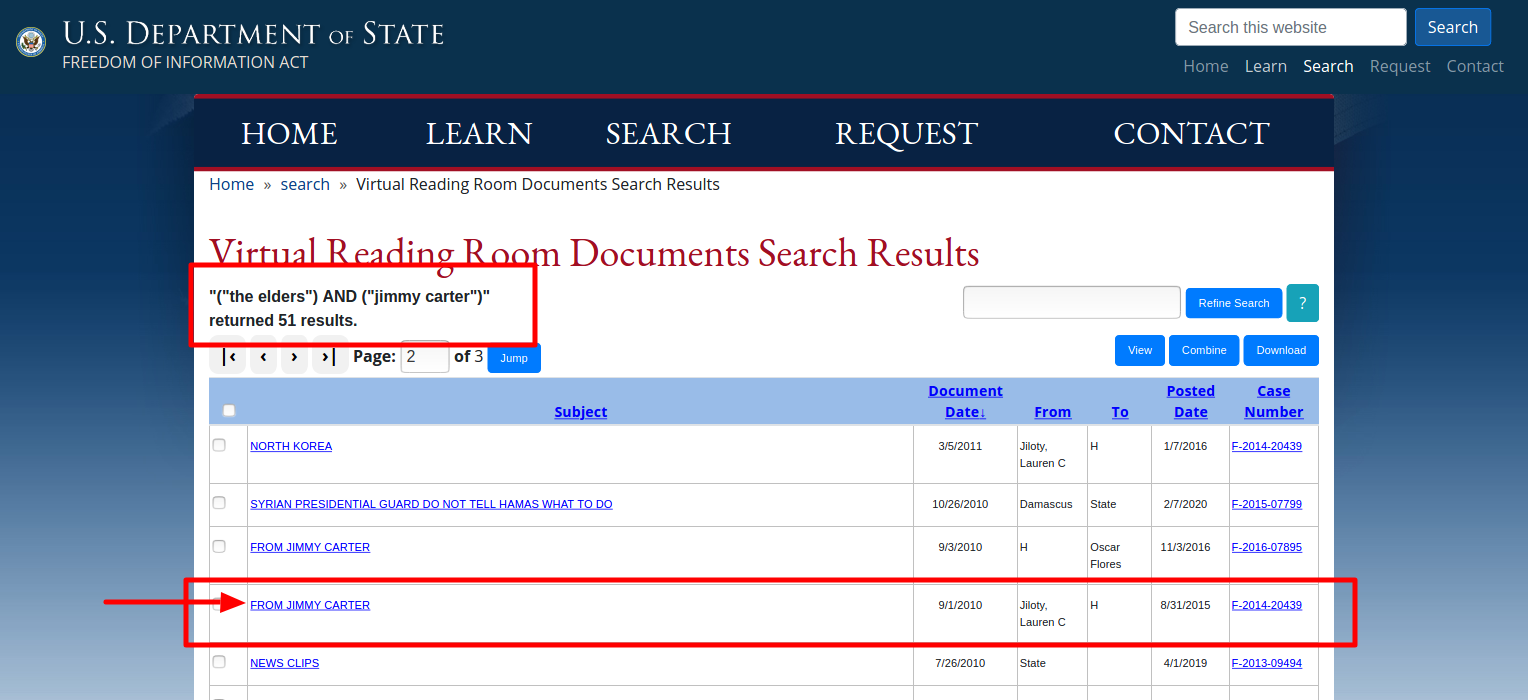Sort results by the To column
This screenshot has width=1528, height=700.
tap(1120, 412)
